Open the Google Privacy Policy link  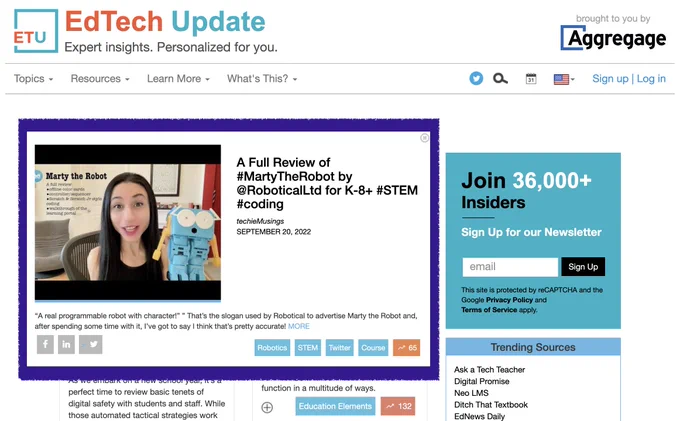[x=509, y=300]
